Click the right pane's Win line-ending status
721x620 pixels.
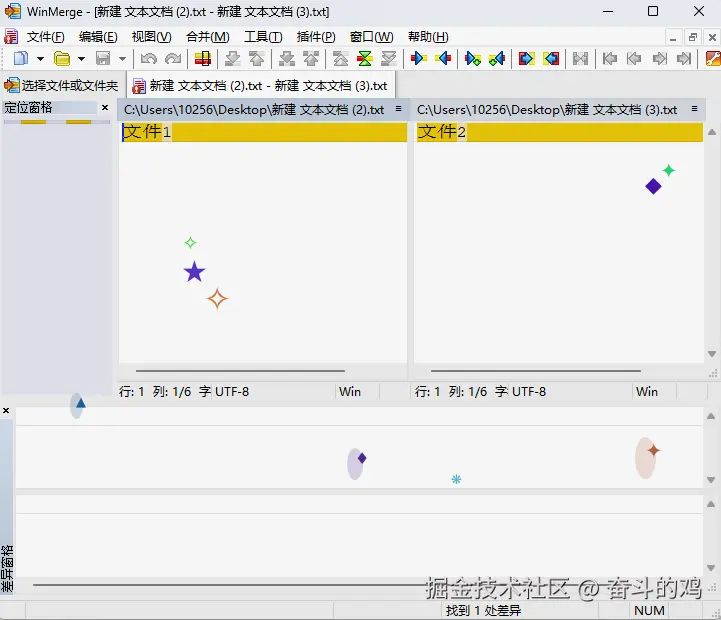(647, 391)
